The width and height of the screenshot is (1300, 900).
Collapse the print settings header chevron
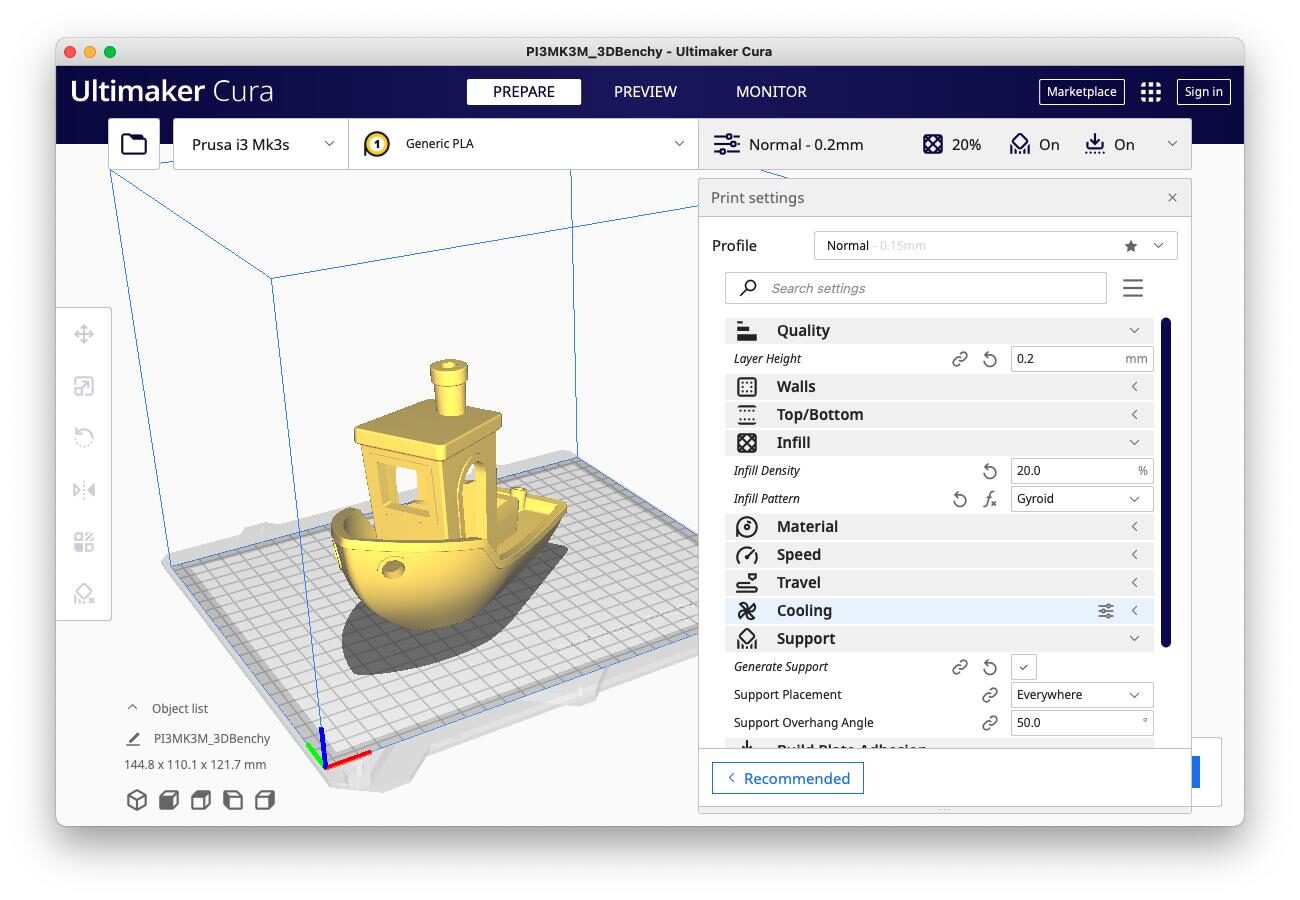click(1172, 144)
